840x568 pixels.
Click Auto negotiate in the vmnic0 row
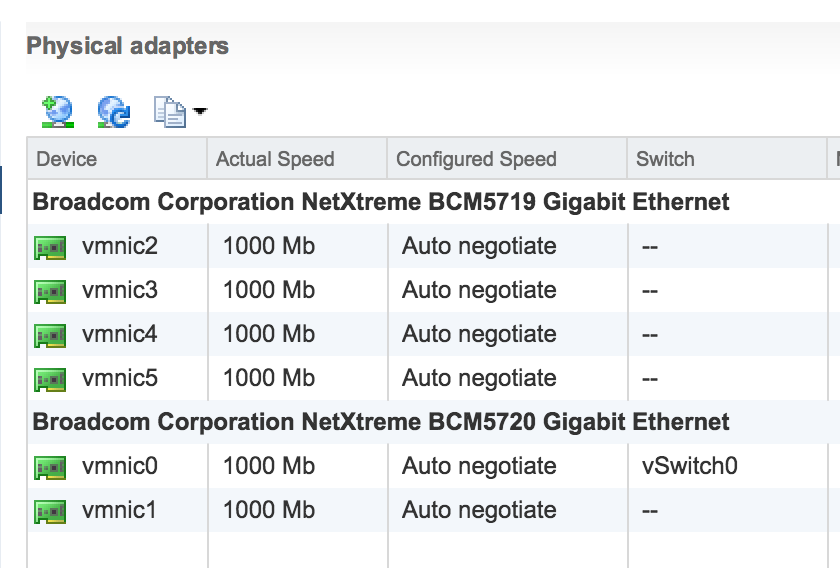coord(479,467)
